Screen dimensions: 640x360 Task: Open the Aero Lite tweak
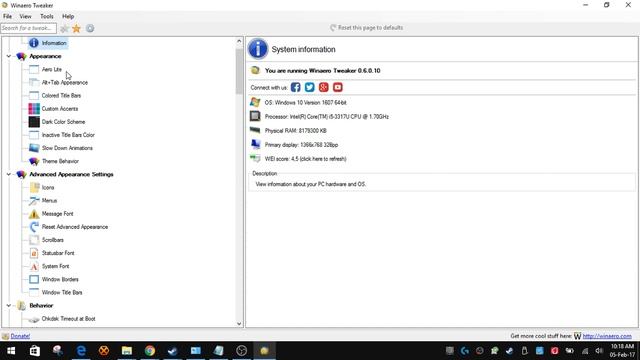[x=51, y=69]
